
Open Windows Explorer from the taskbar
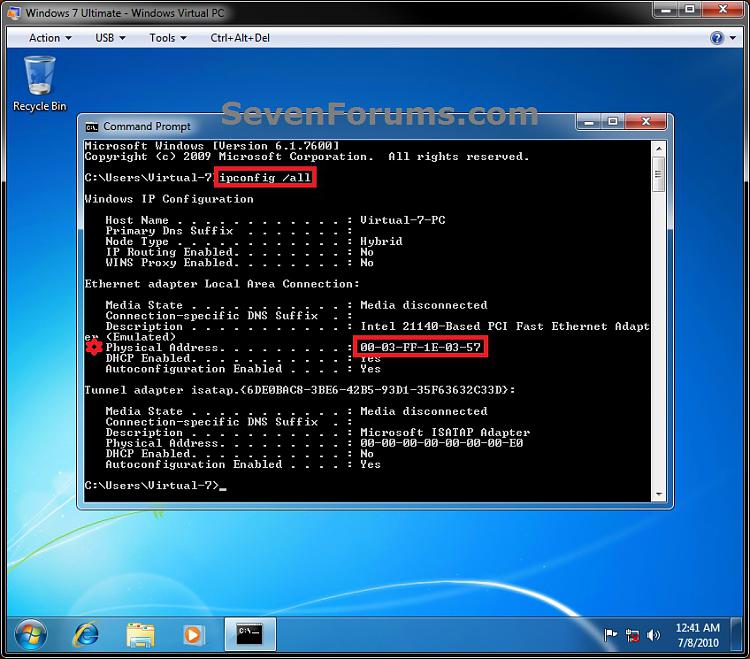(x=140, y=635)
